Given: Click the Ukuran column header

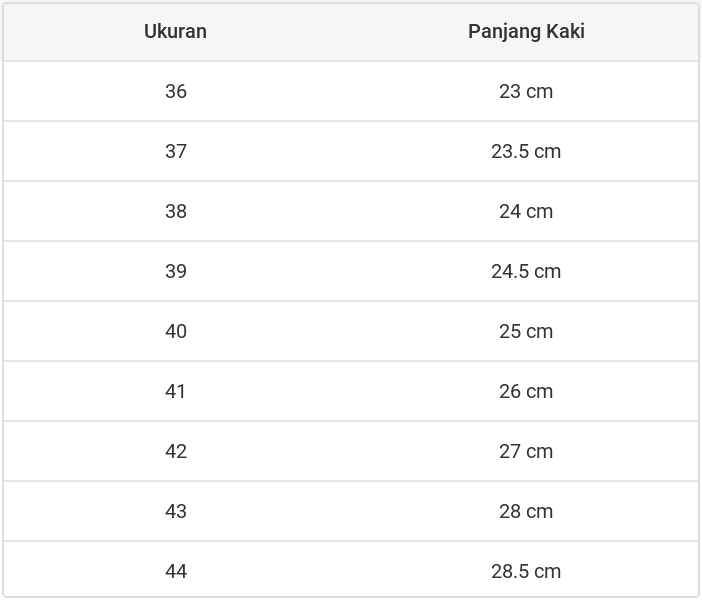Looking at the screenshot, I should point(175,31).
